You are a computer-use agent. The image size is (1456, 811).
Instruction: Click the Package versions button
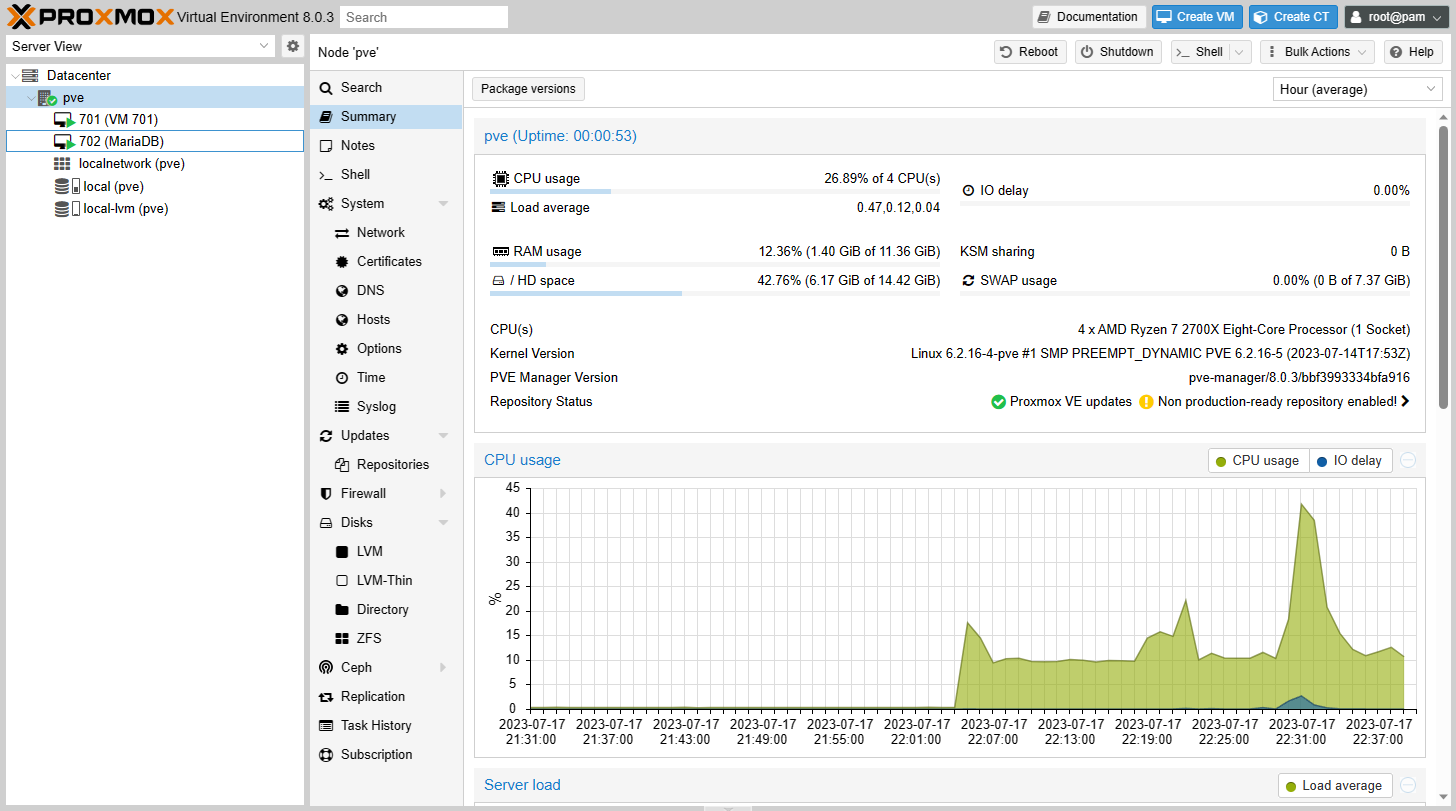[528, 89]
